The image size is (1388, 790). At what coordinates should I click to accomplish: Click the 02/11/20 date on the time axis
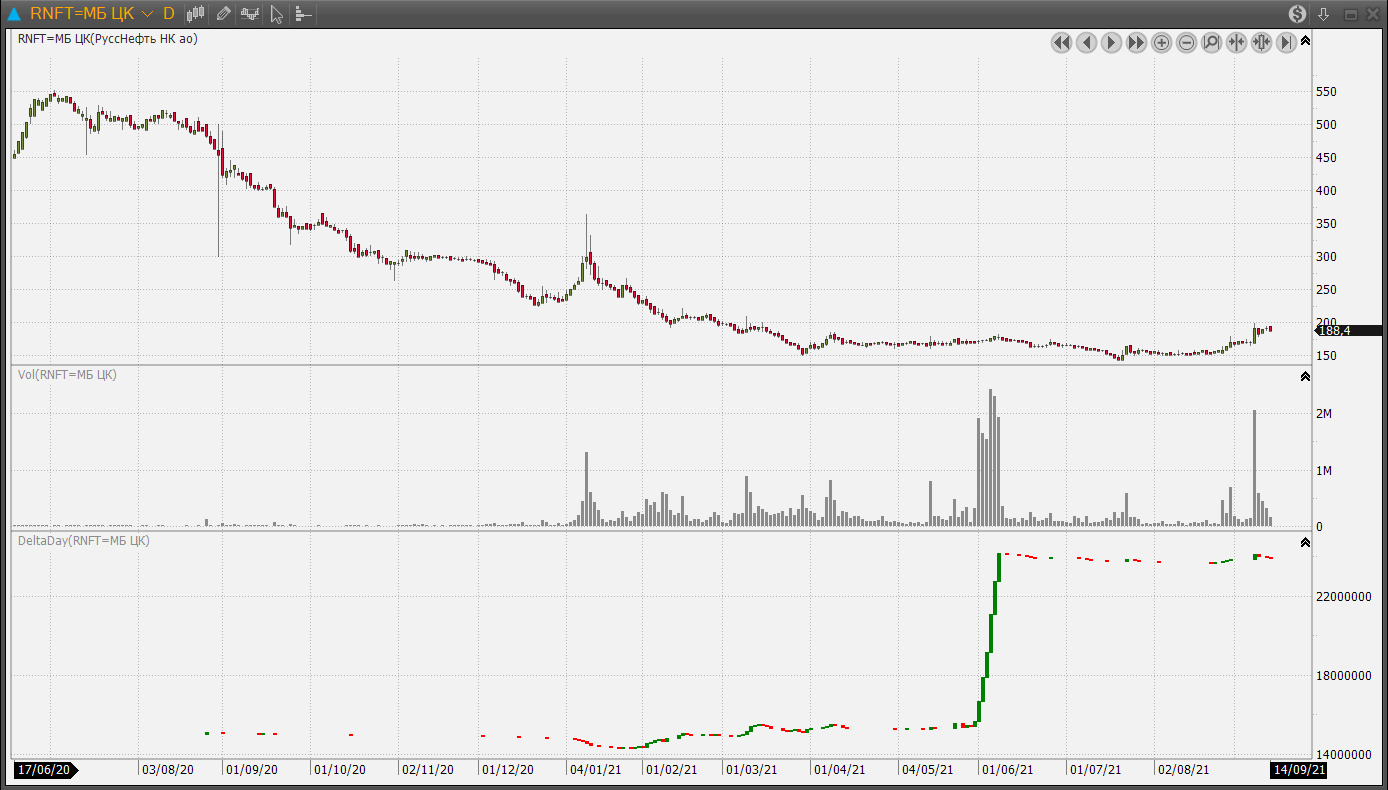pyautogui.click(x=427, y=770)
